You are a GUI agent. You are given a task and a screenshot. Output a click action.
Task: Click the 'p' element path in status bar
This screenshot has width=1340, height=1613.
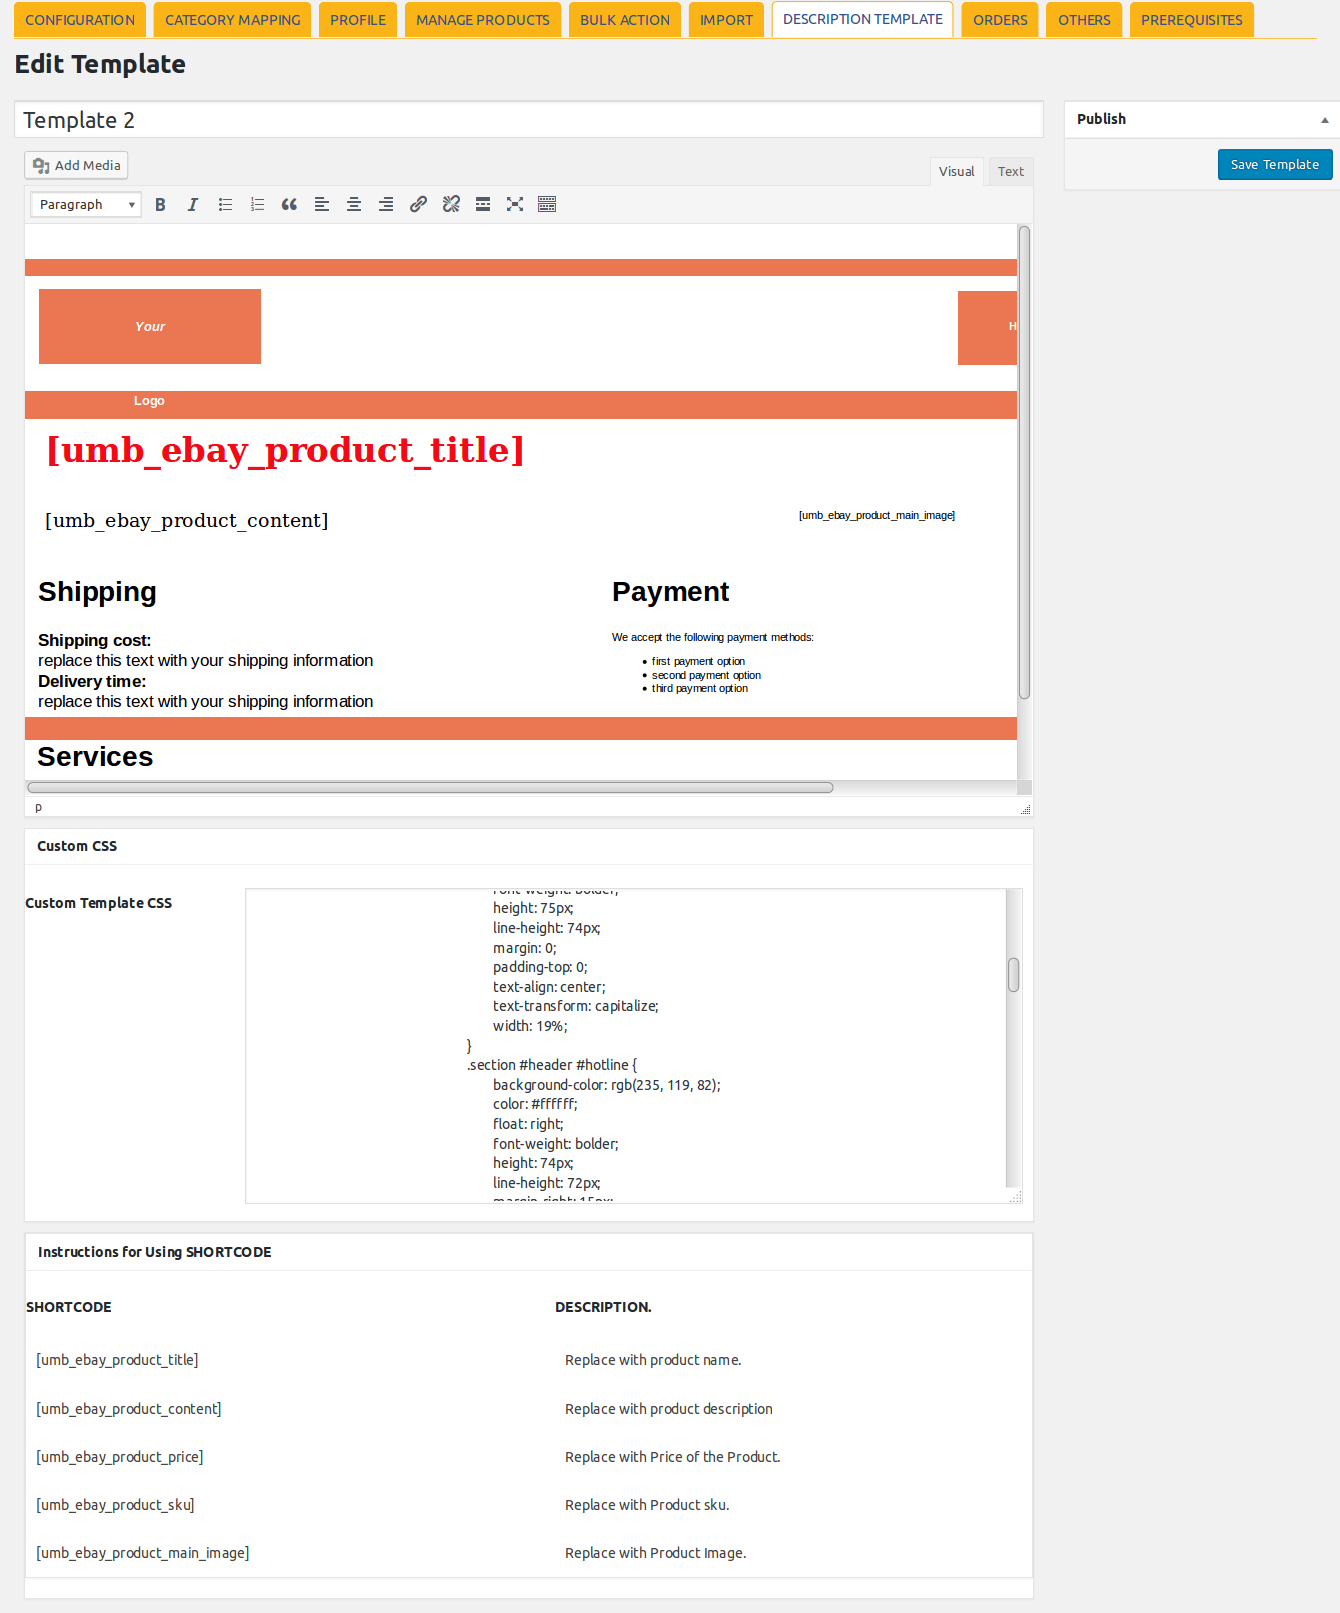(39, 807)
